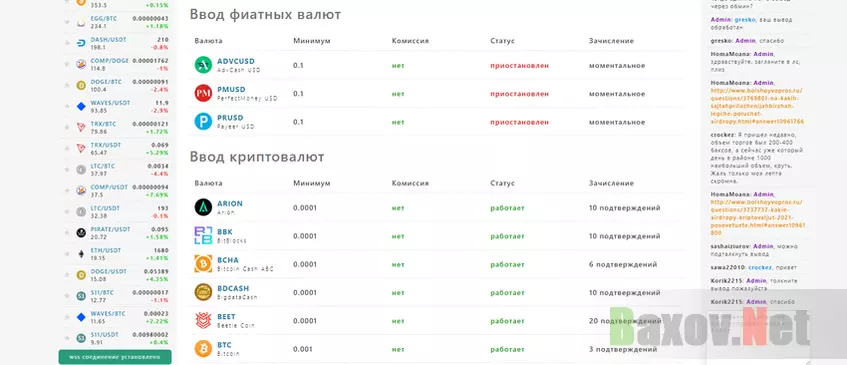This screenshot has height=365, width=847.
Task: Click the ARION coin black icon
Action: click(x=203, y=207)
